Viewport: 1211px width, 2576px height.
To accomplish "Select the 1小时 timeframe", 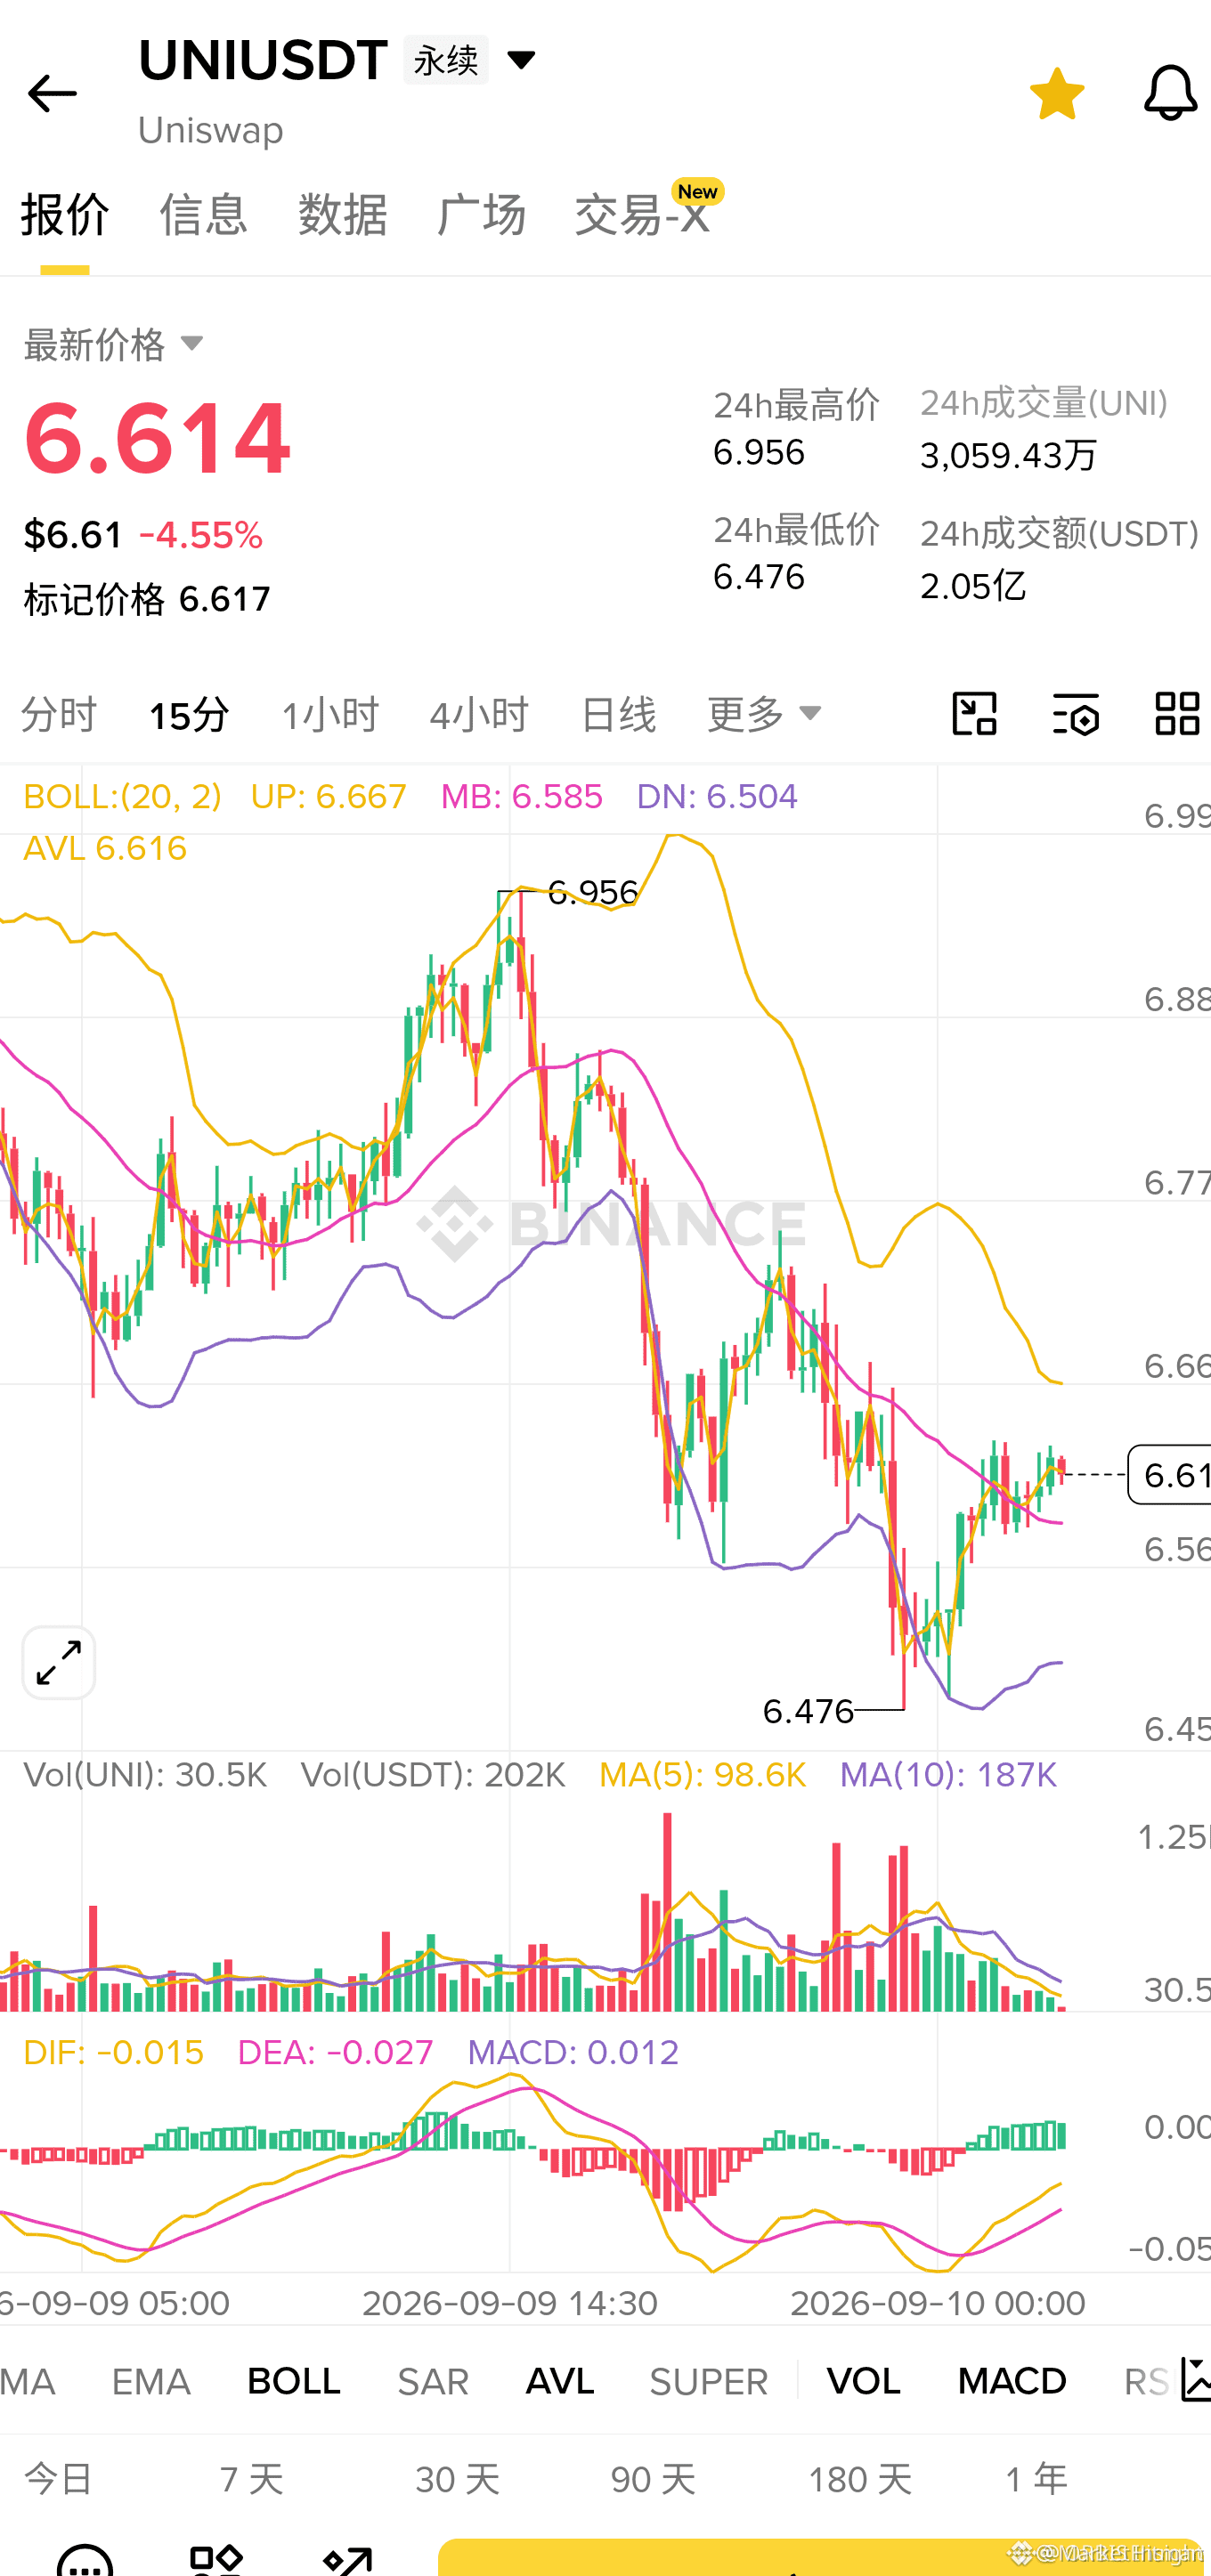I will point(330,715).
